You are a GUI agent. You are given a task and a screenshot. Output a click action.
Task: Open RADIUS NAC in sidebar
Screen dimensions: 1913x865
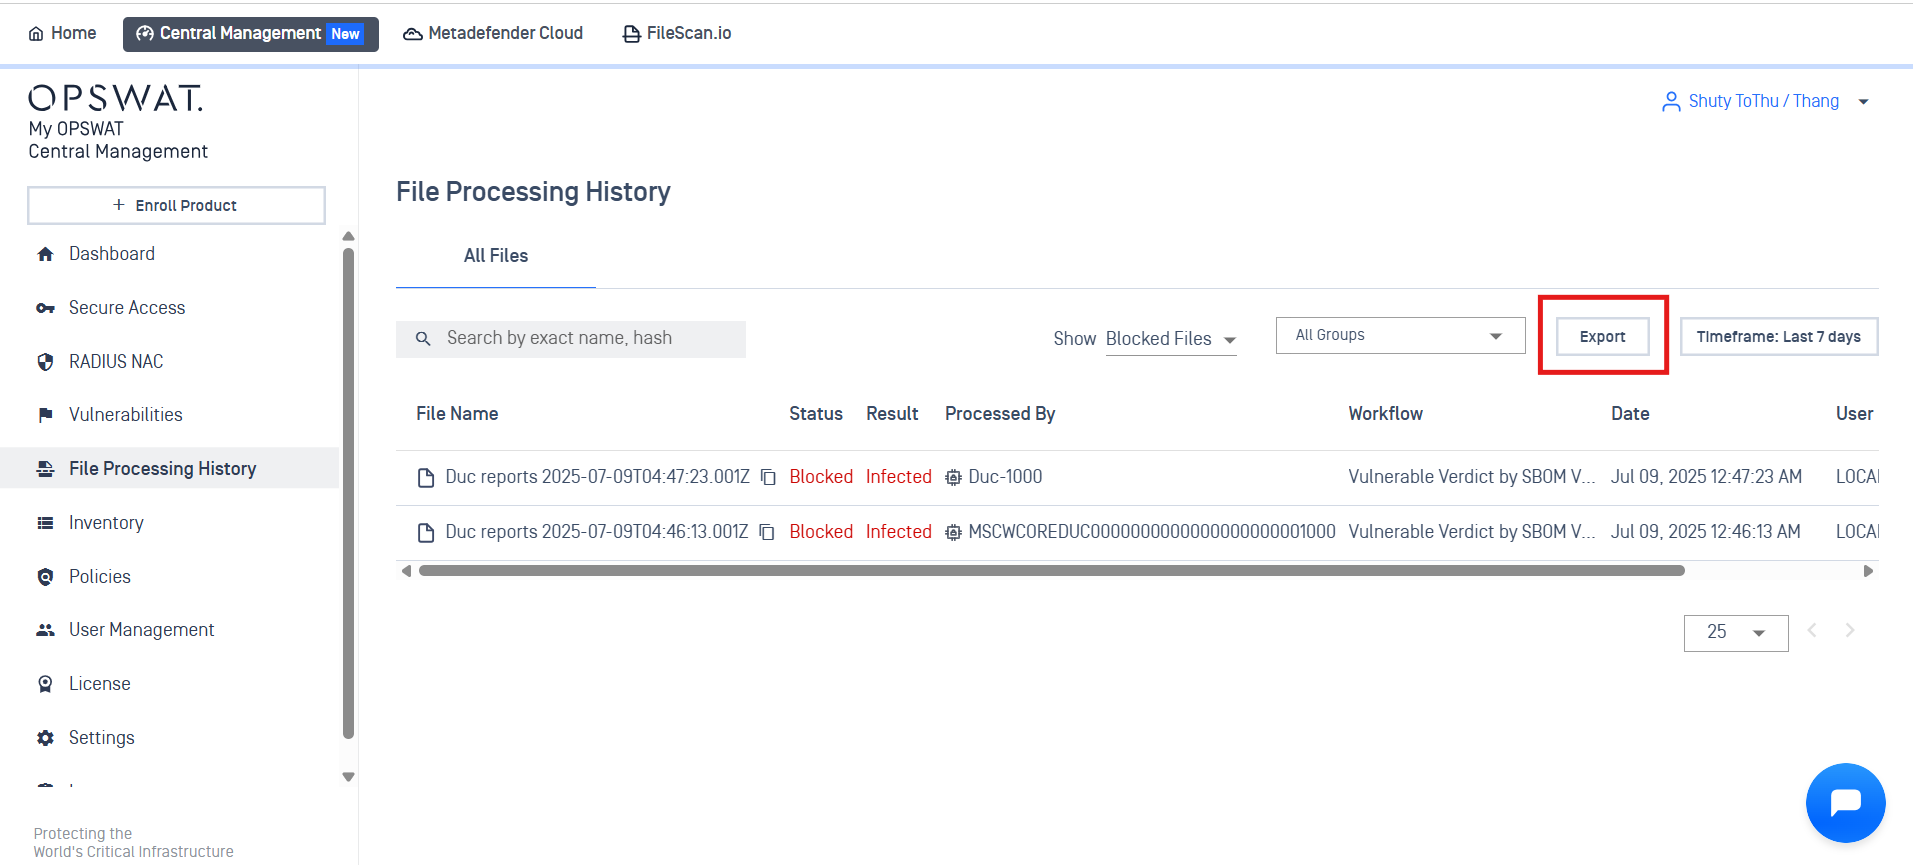(116, 362)
